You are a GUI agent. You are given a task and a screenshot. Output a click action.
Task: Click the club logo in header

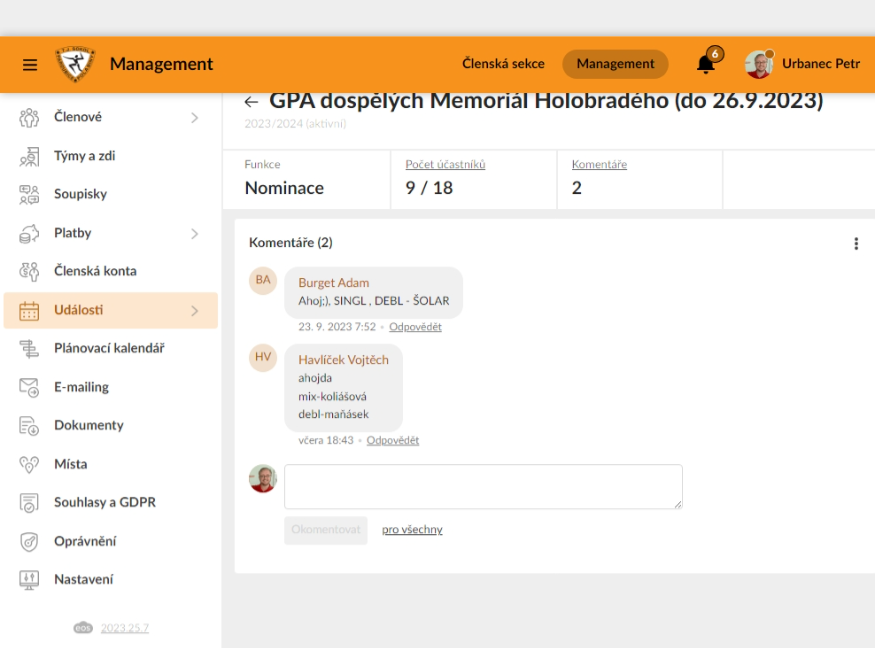coord(75,64)
